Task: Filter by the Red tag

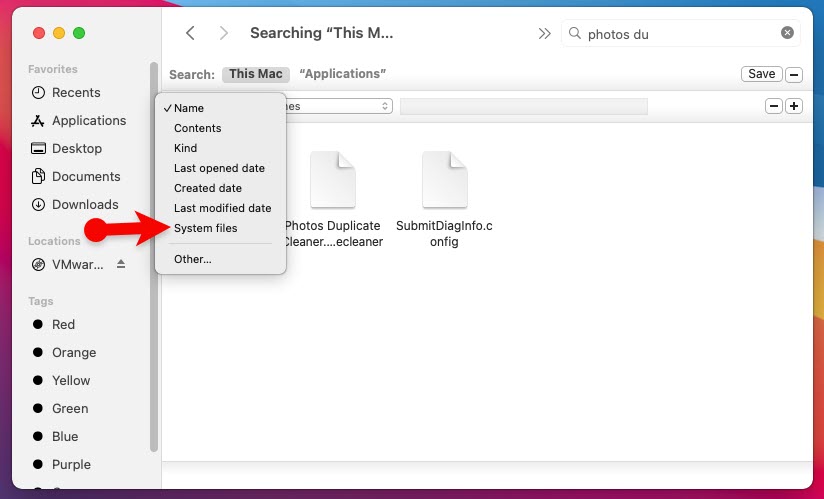Action: coord(63,325)
